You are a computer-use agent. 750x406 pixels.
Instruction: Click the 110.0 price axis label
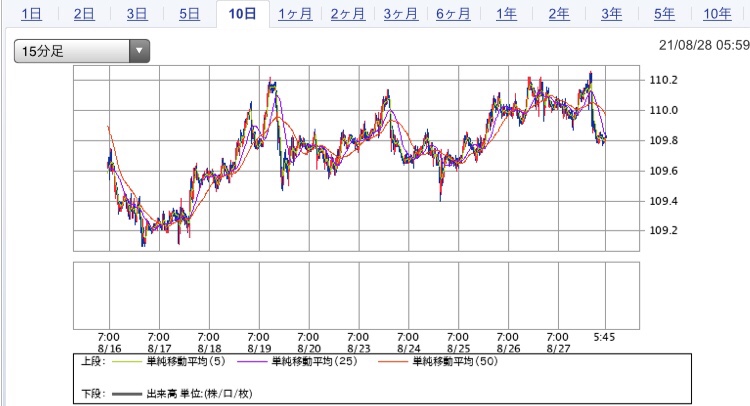[663, 110]
